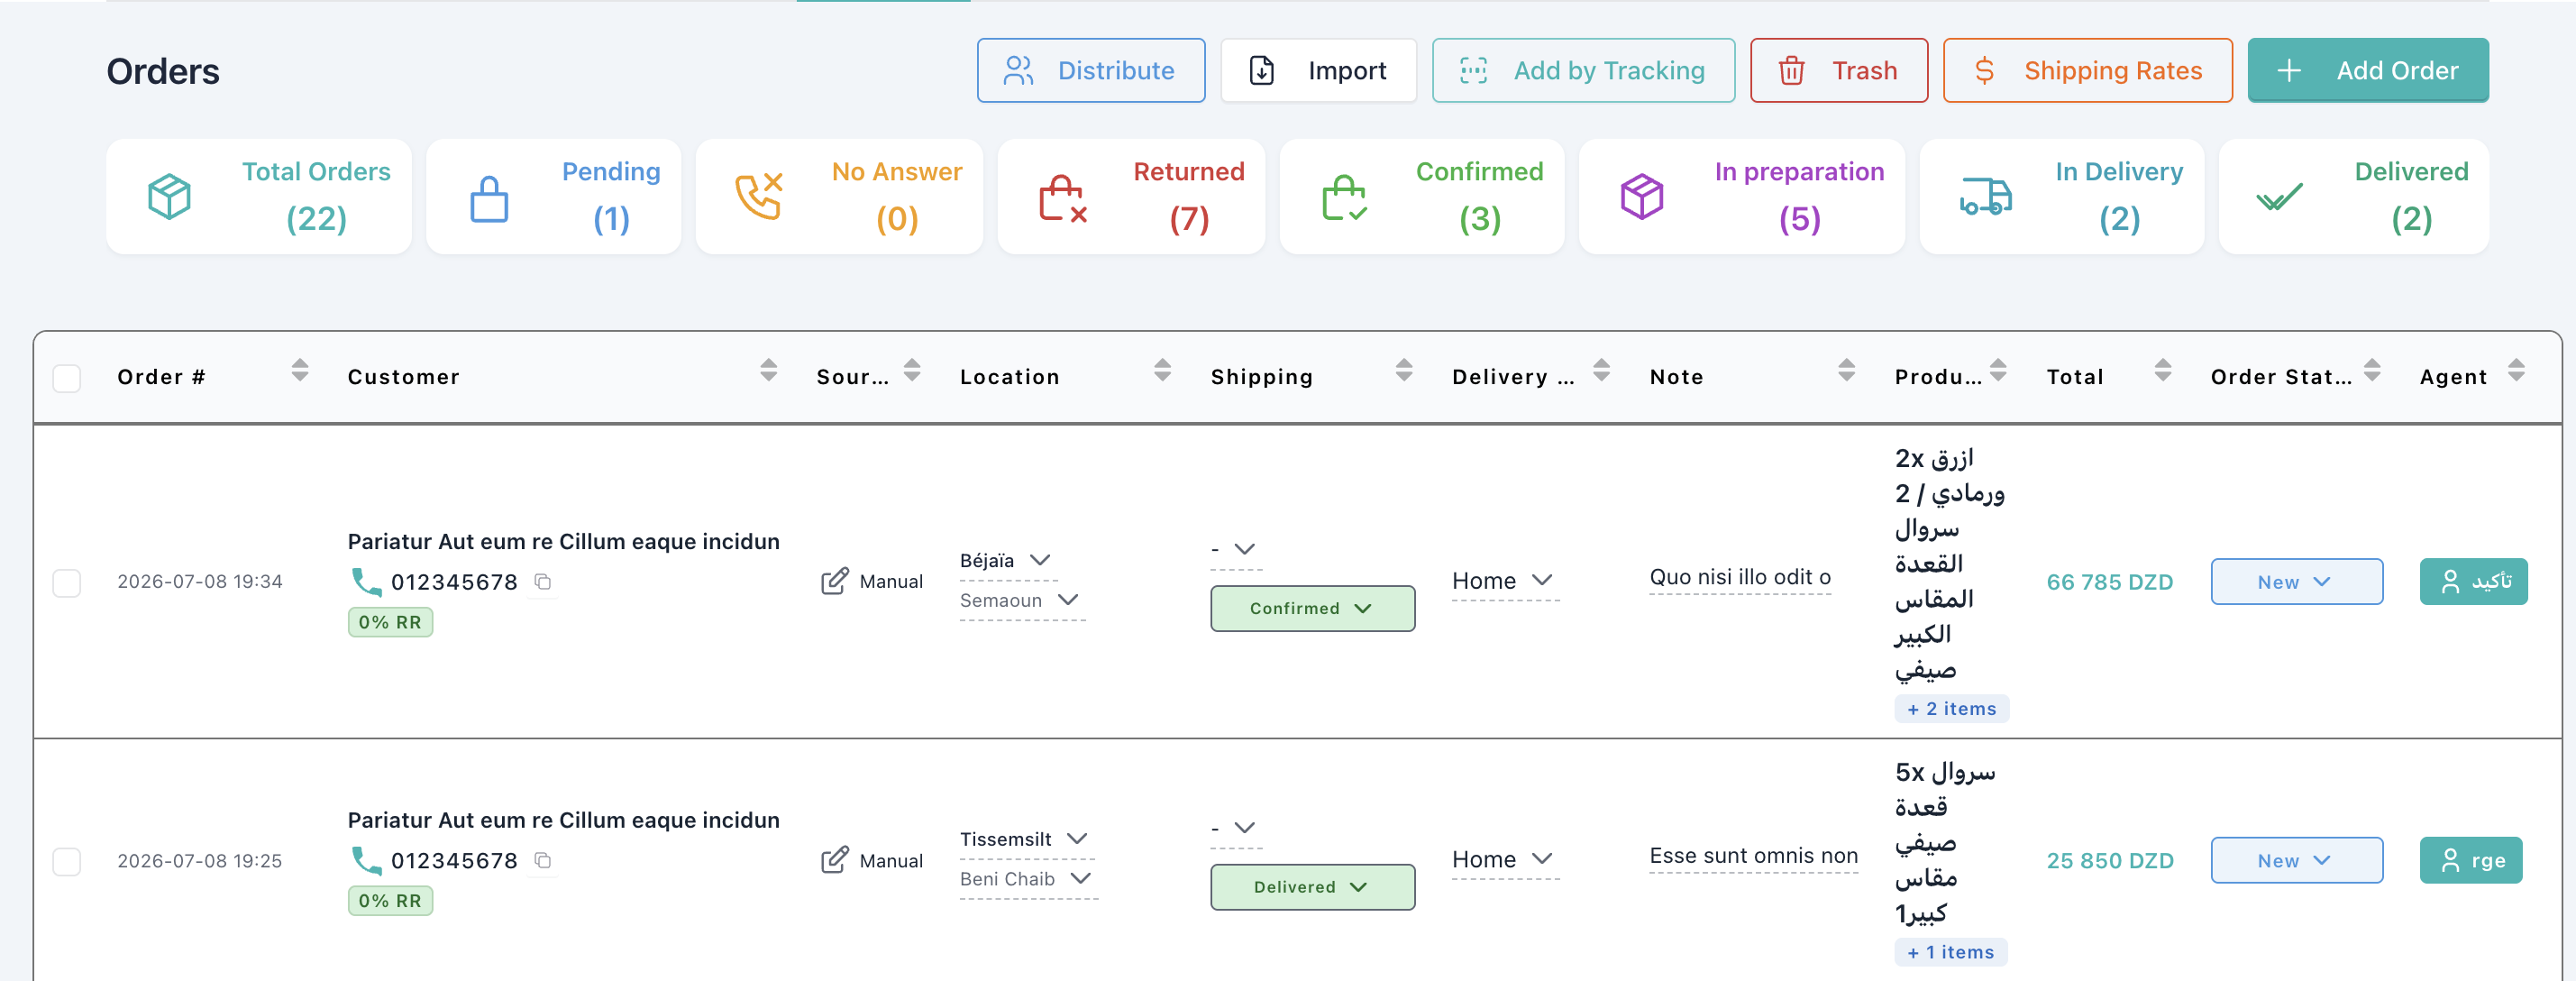2576x981 pixels.
Task: Filter orders by the Pending tab
Action: [x=553, y=196]
